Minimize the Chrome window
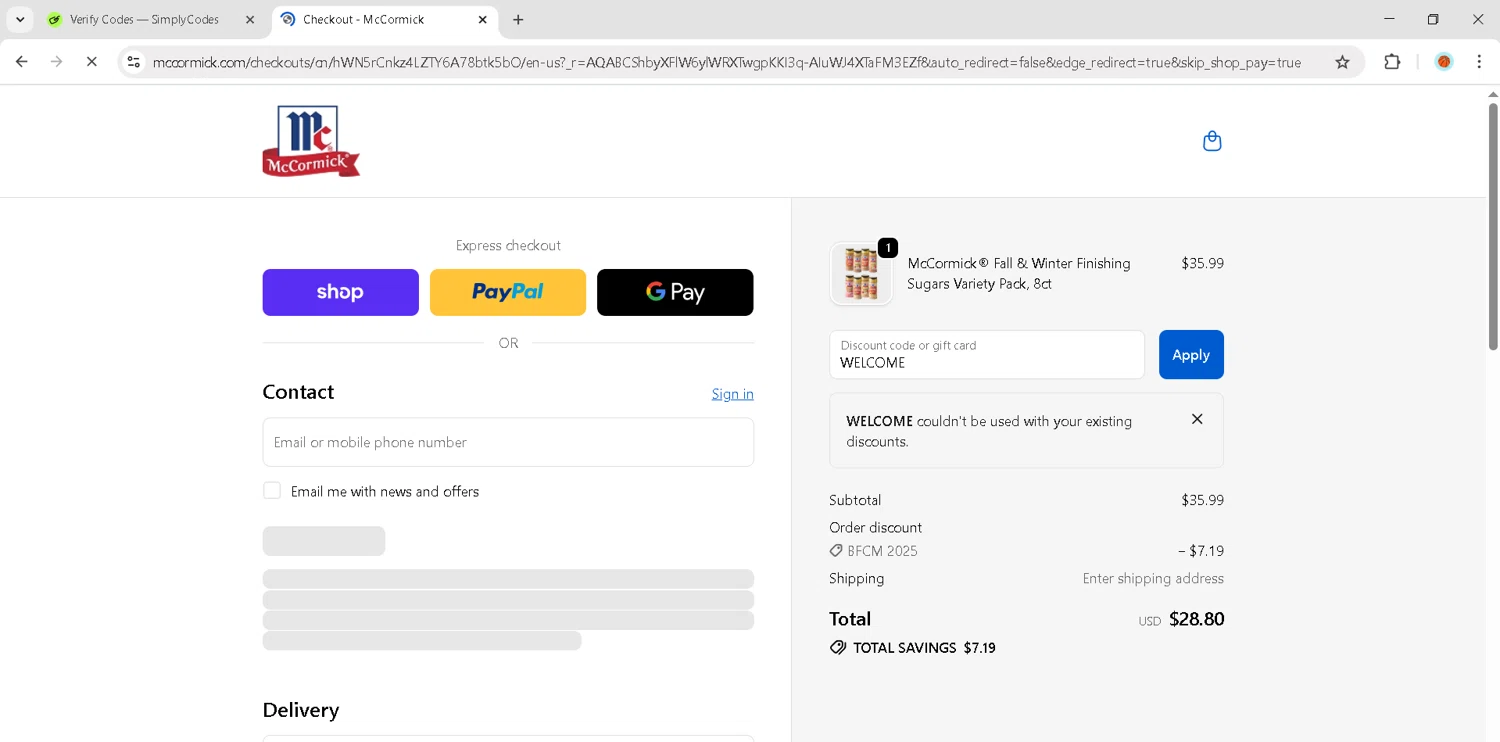1500x742 pixels. coord(1389,19)
